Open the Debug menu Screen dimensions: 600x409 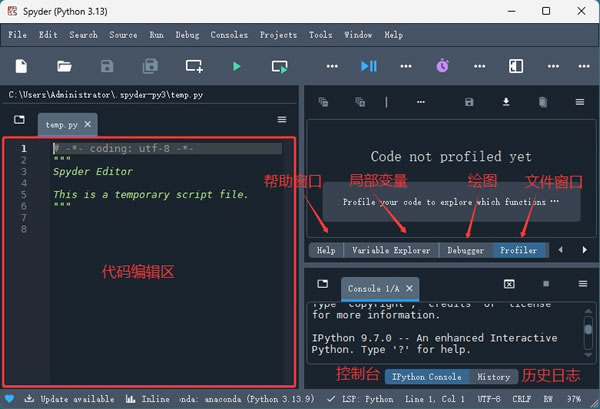[x=188, y=35]
